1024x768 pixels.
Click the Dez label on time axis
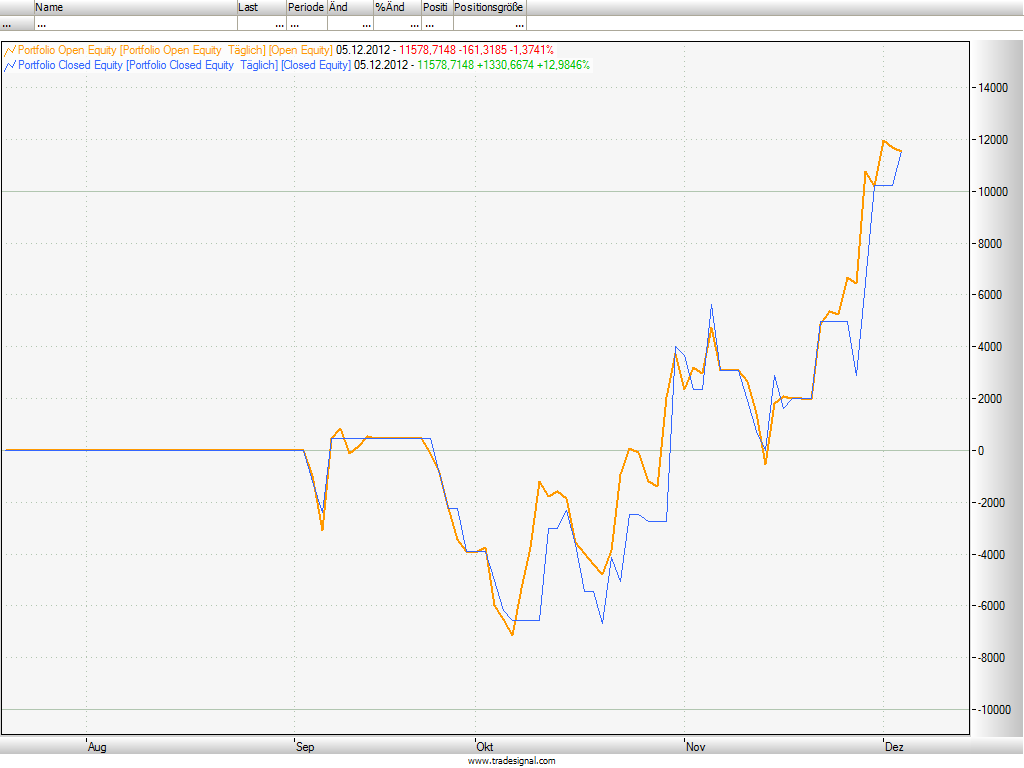coord(894,747)
